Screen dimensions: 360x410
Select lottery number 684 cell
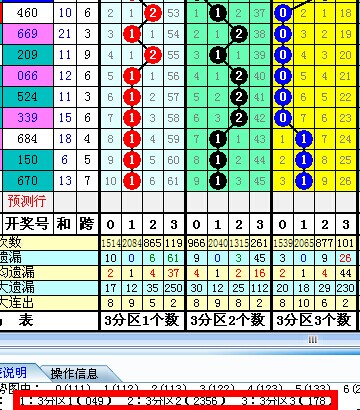(27, 139)
